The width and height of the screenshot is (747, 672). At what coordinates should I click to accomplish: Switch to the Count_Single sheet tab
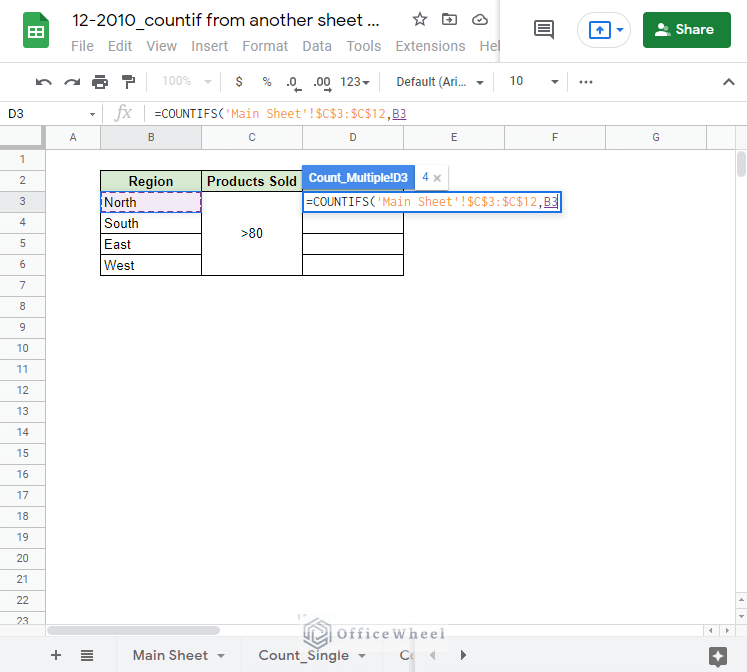coord(303,656)
